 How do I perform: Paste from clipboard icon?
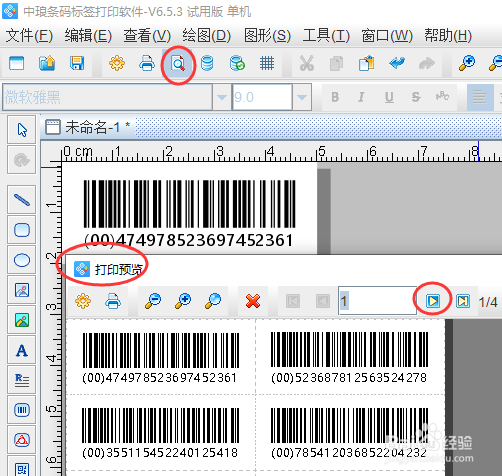(367, 63)
